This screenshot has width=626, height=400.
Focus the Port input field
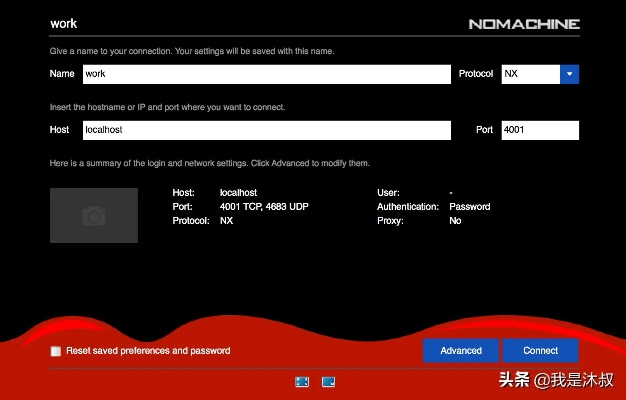point(540,130)
